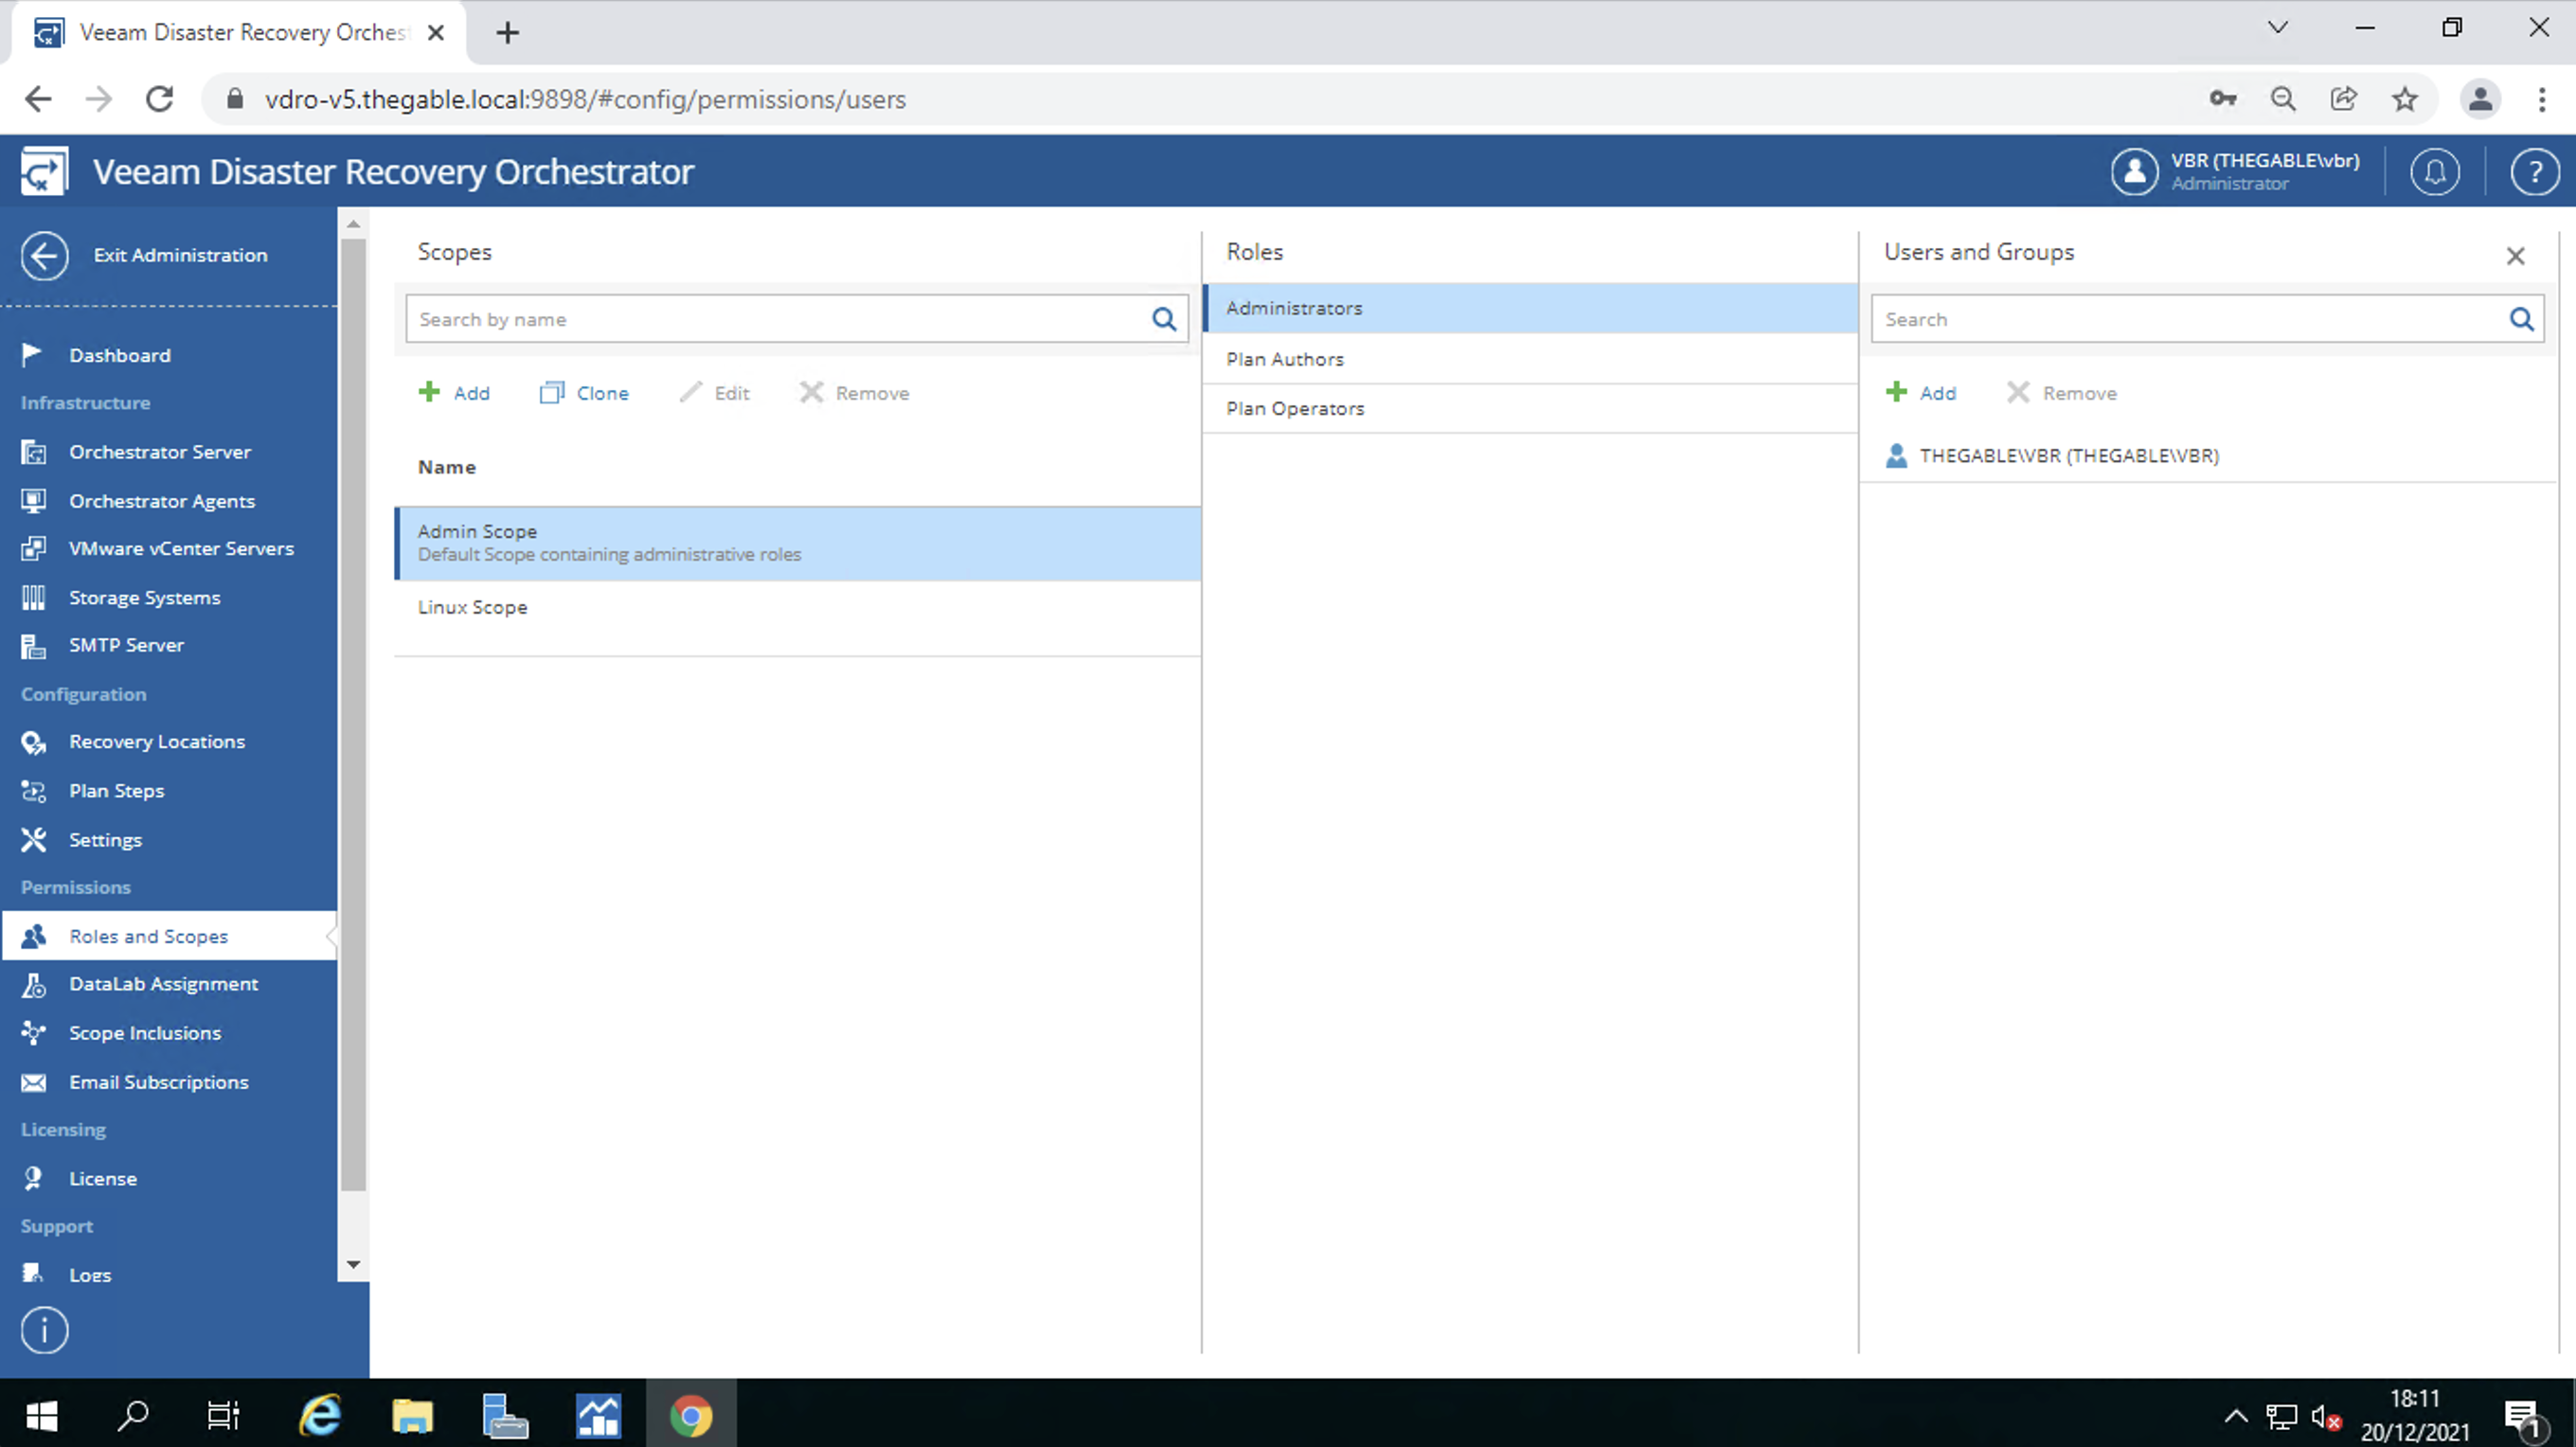Show hidden system tray icons
Screen dimensions: 2576x1447
pyautogui.click(x=2237, y=1416)
